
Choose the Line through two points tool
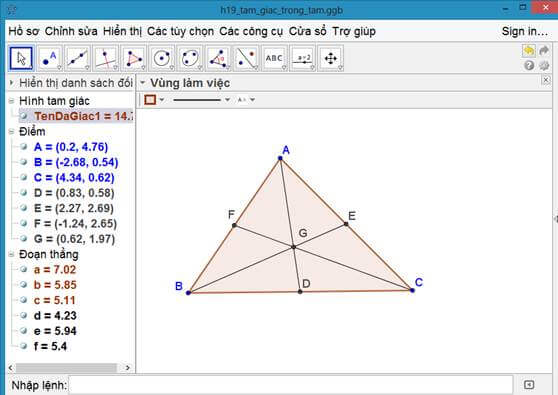tap(78, 58)
